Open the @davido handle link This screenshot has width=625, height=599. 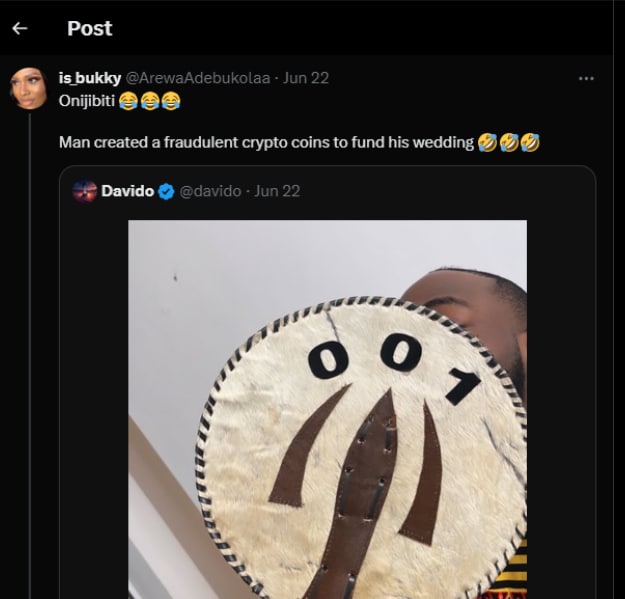tap(209, 191)
